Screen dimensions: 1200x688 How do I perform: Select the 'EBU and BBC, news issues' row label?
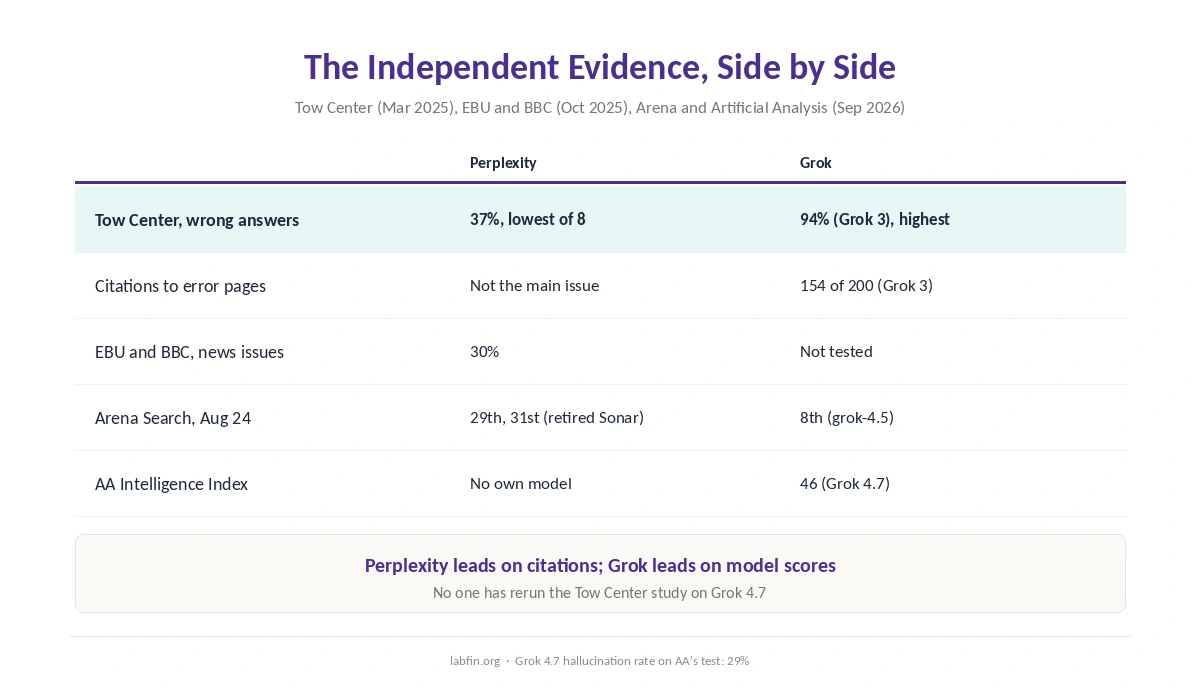click(189, 351)
